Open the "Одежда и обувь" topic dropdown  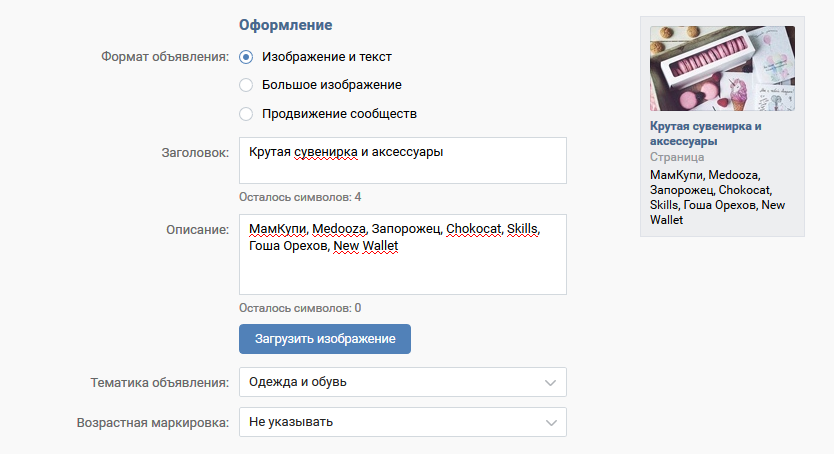pyautogui.click(x=402, y=382)
